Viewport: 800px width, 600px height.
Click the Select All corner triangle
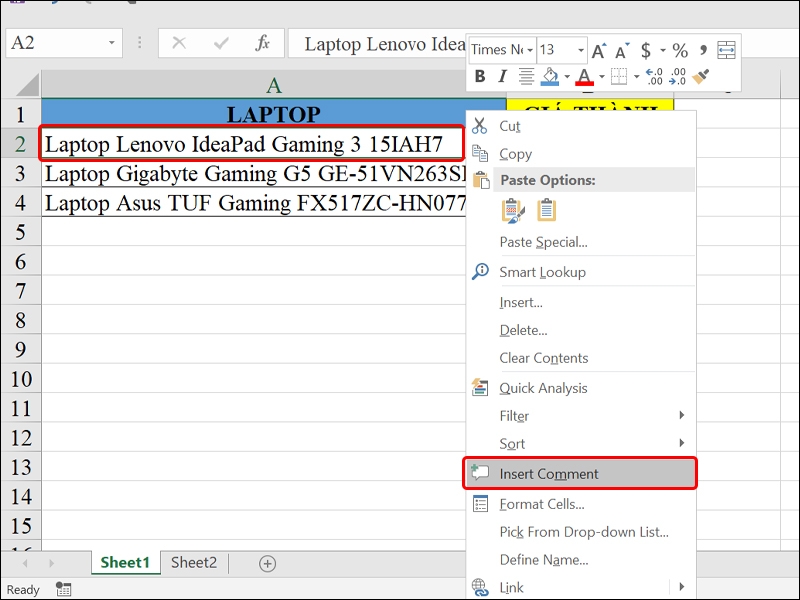pyautogui.click(x=27, y=85)
